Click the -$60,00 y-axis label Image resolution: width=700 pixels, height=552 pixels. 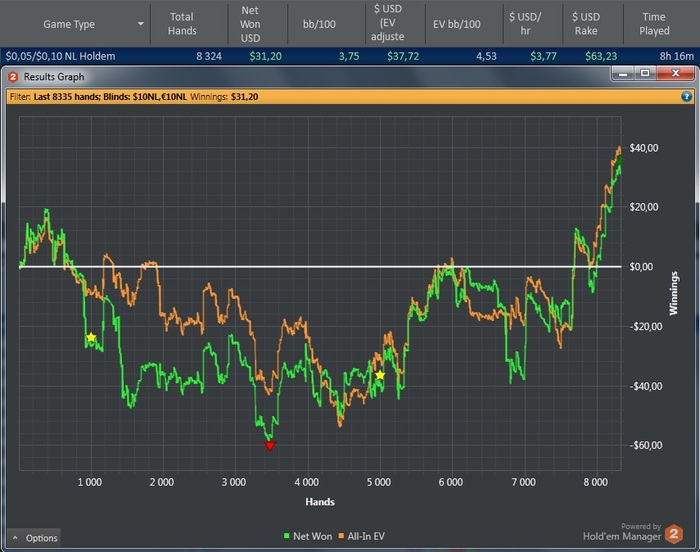646,445
